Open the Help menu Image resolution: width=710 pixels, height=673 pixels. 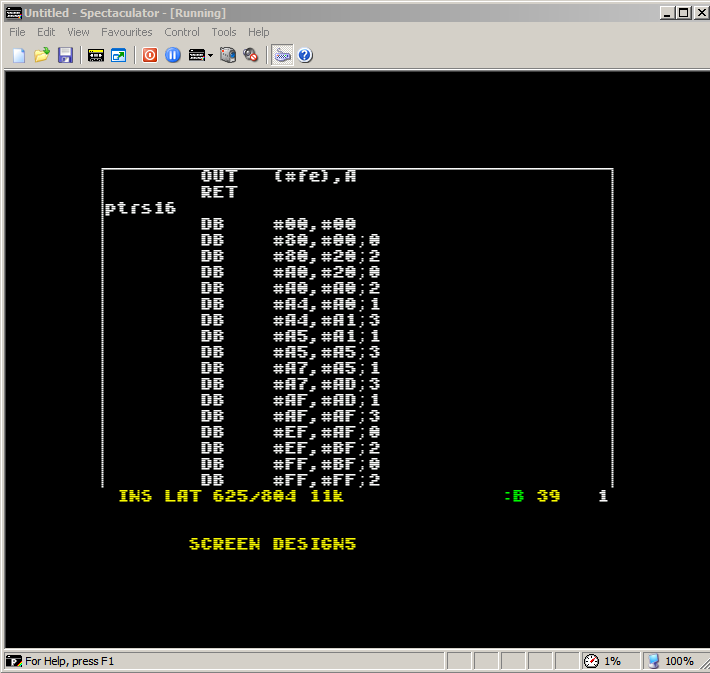[x=259, y=32]
